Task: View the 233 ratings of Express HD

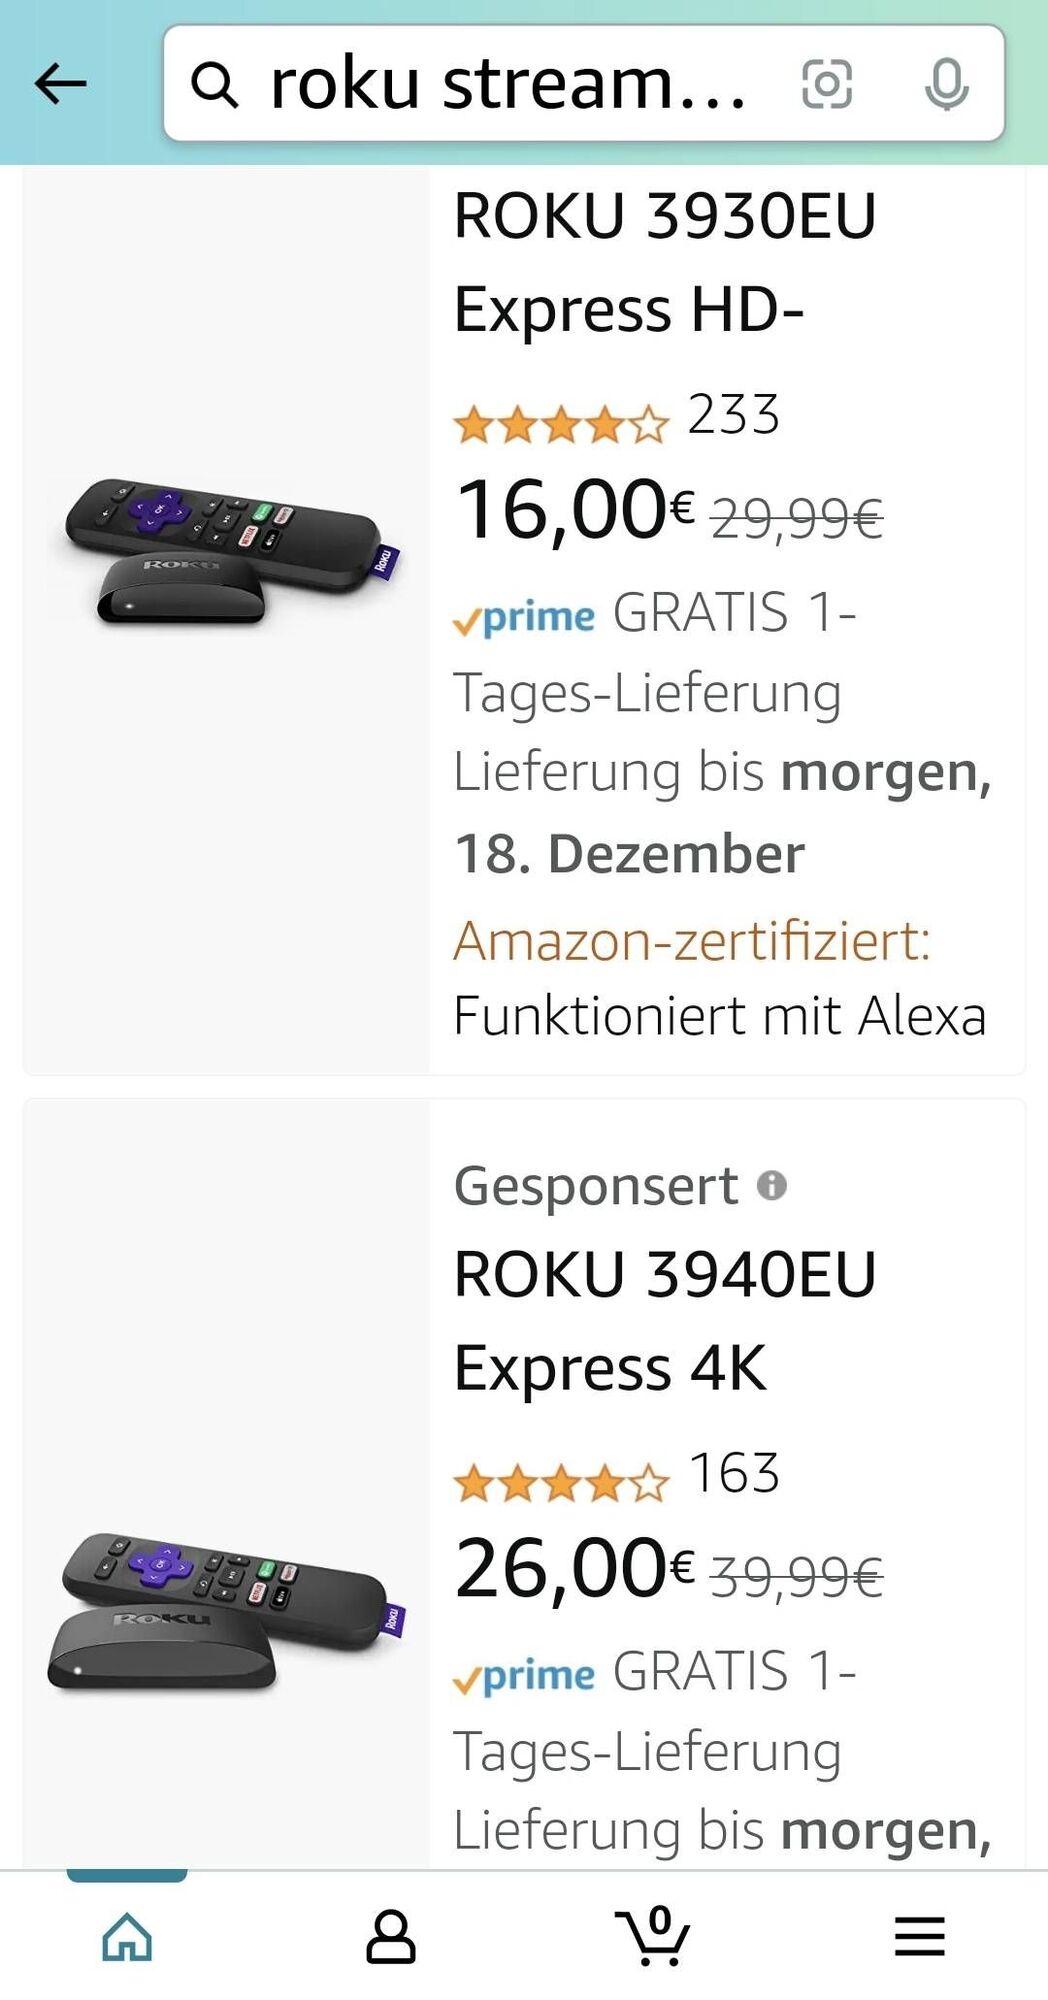Action: 733,415
